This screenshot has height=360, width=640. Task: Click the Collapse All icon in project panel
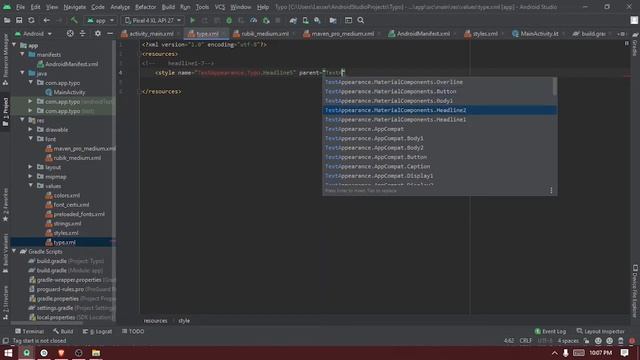[x=82, y=33]
